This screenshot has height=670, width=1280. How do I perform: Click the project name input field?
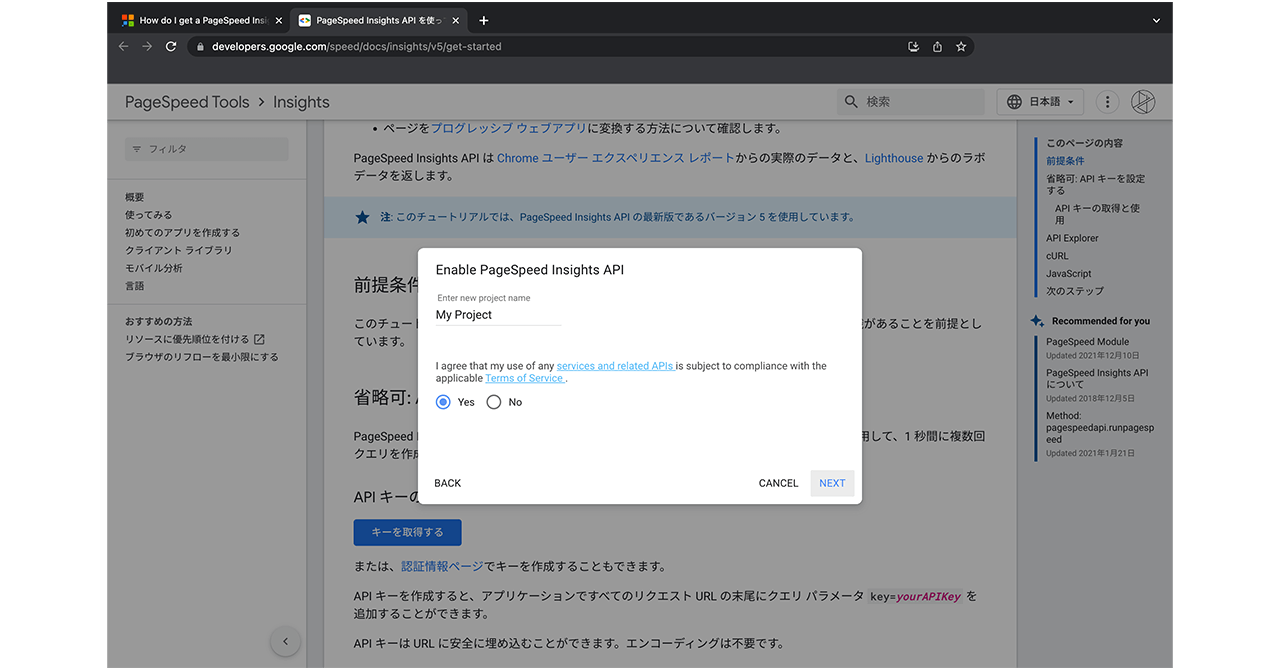498,315
